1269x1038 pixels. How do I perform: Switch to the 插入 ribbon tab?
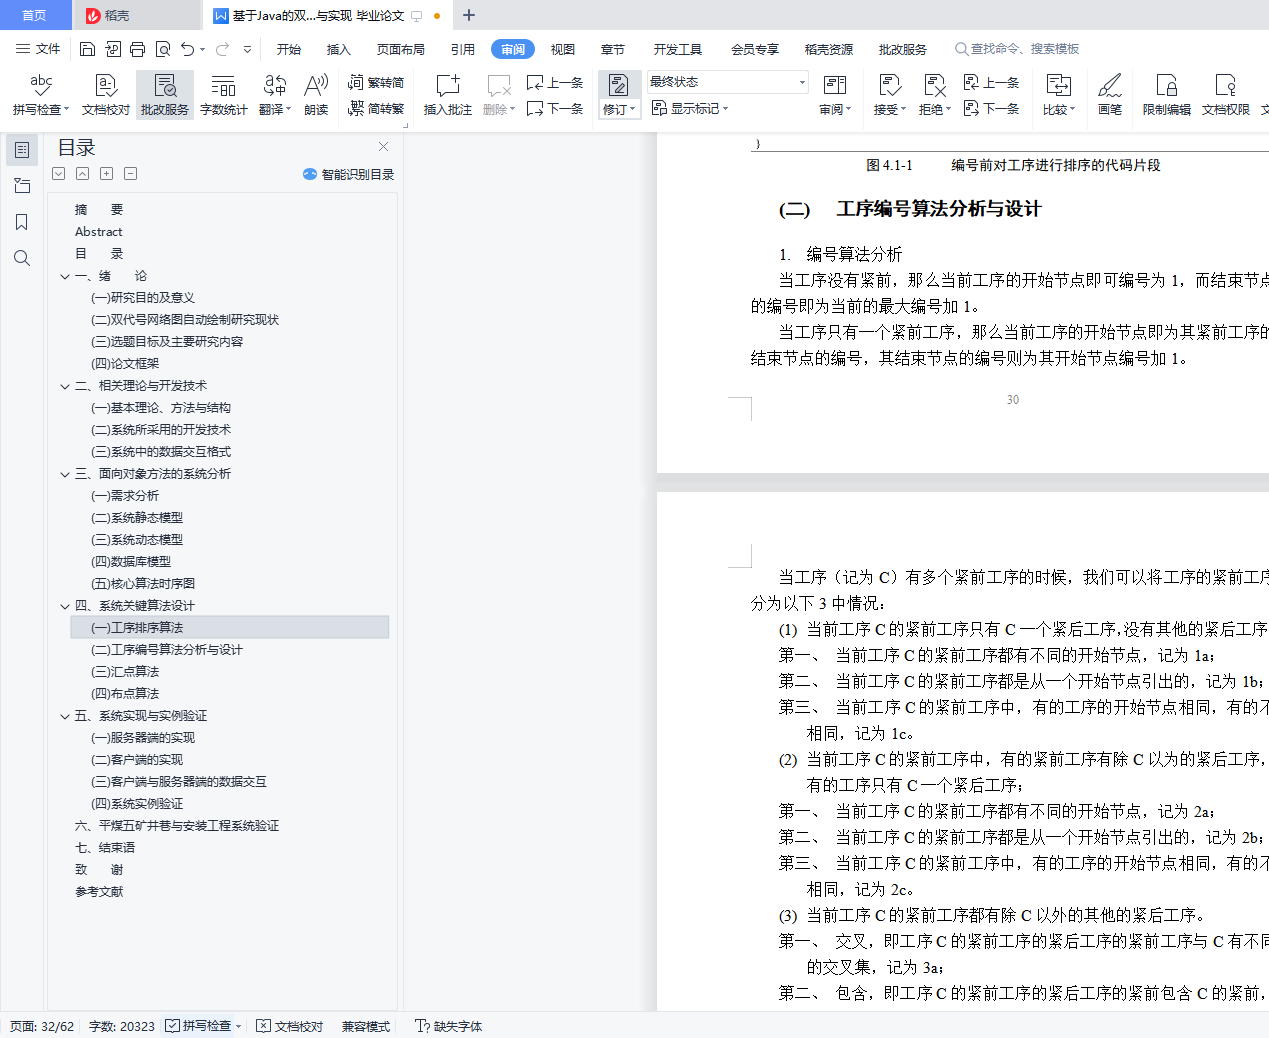click(339, 49)
